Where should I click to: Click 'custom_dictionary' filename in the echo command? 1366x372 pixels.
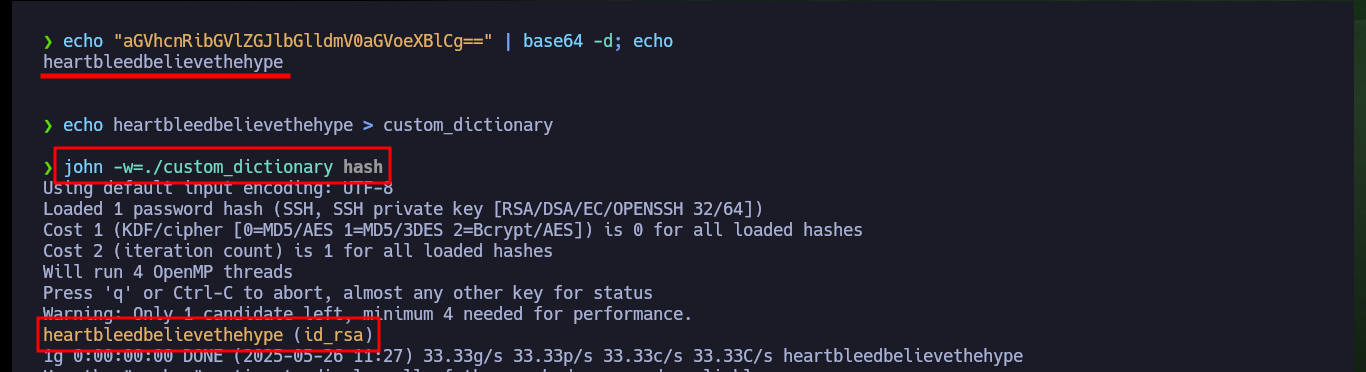click(x=468, y=125)
